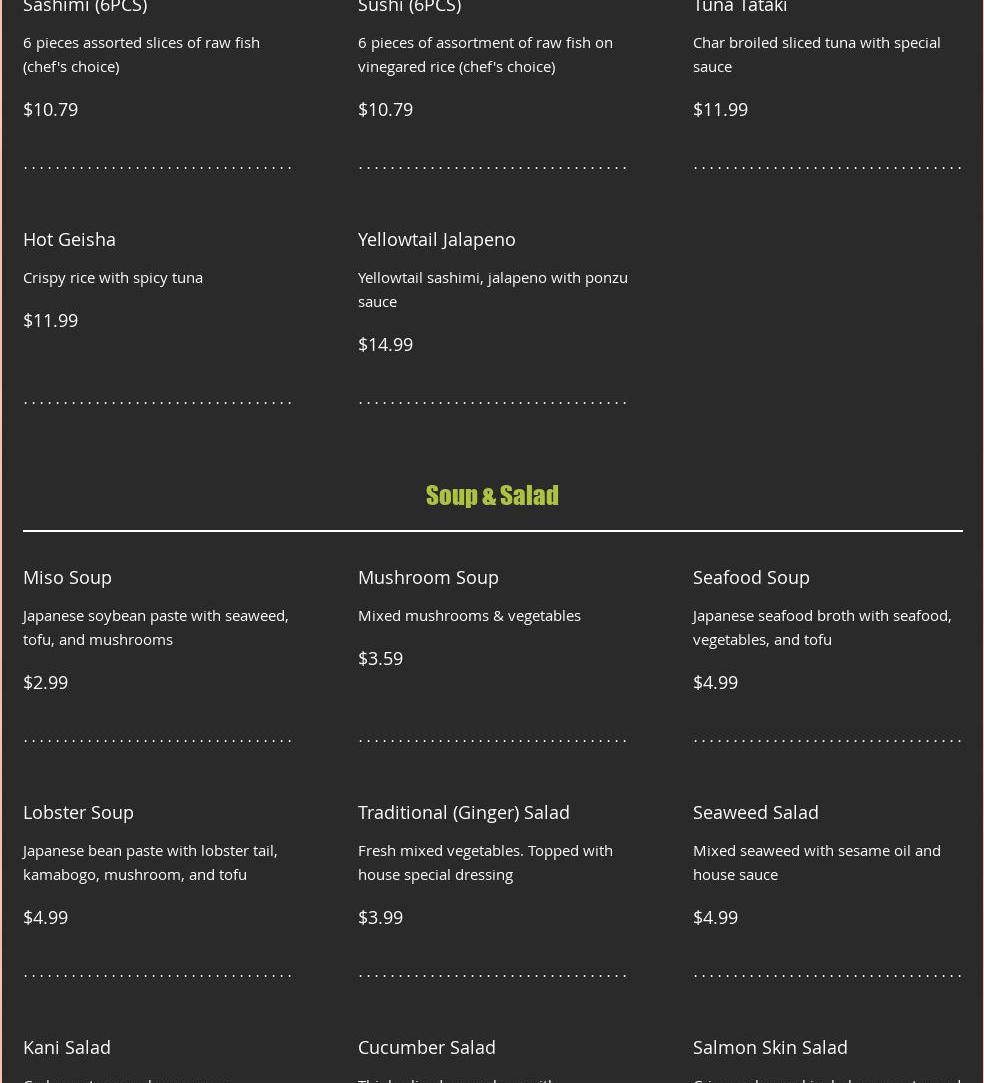Open the Salmon Skin Salad item
The width and height of the screenshot is (984, 1083).
(x=770, y=1047)
